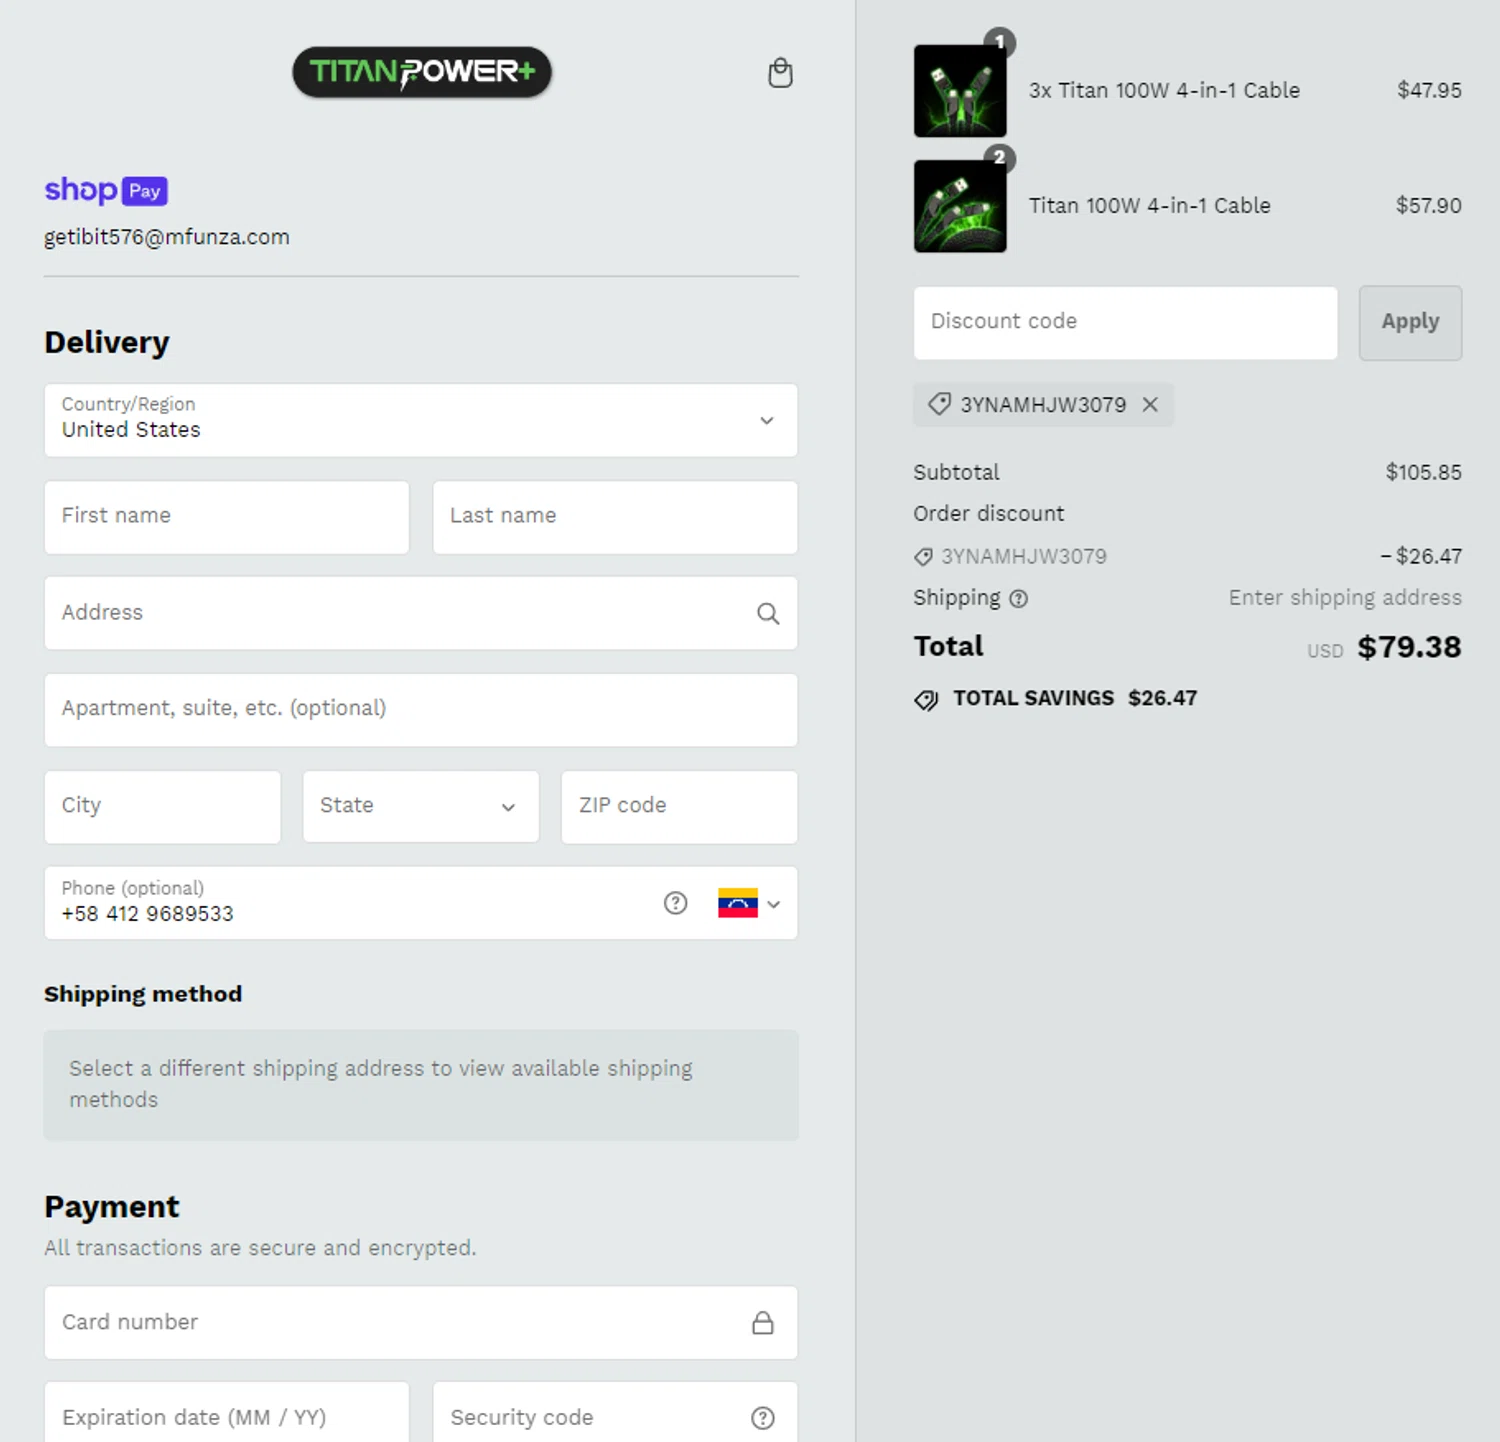Click the $47.95 item price
Image resolution: width=1500 pixels, height=1442 pixels.
(1429, 90)
